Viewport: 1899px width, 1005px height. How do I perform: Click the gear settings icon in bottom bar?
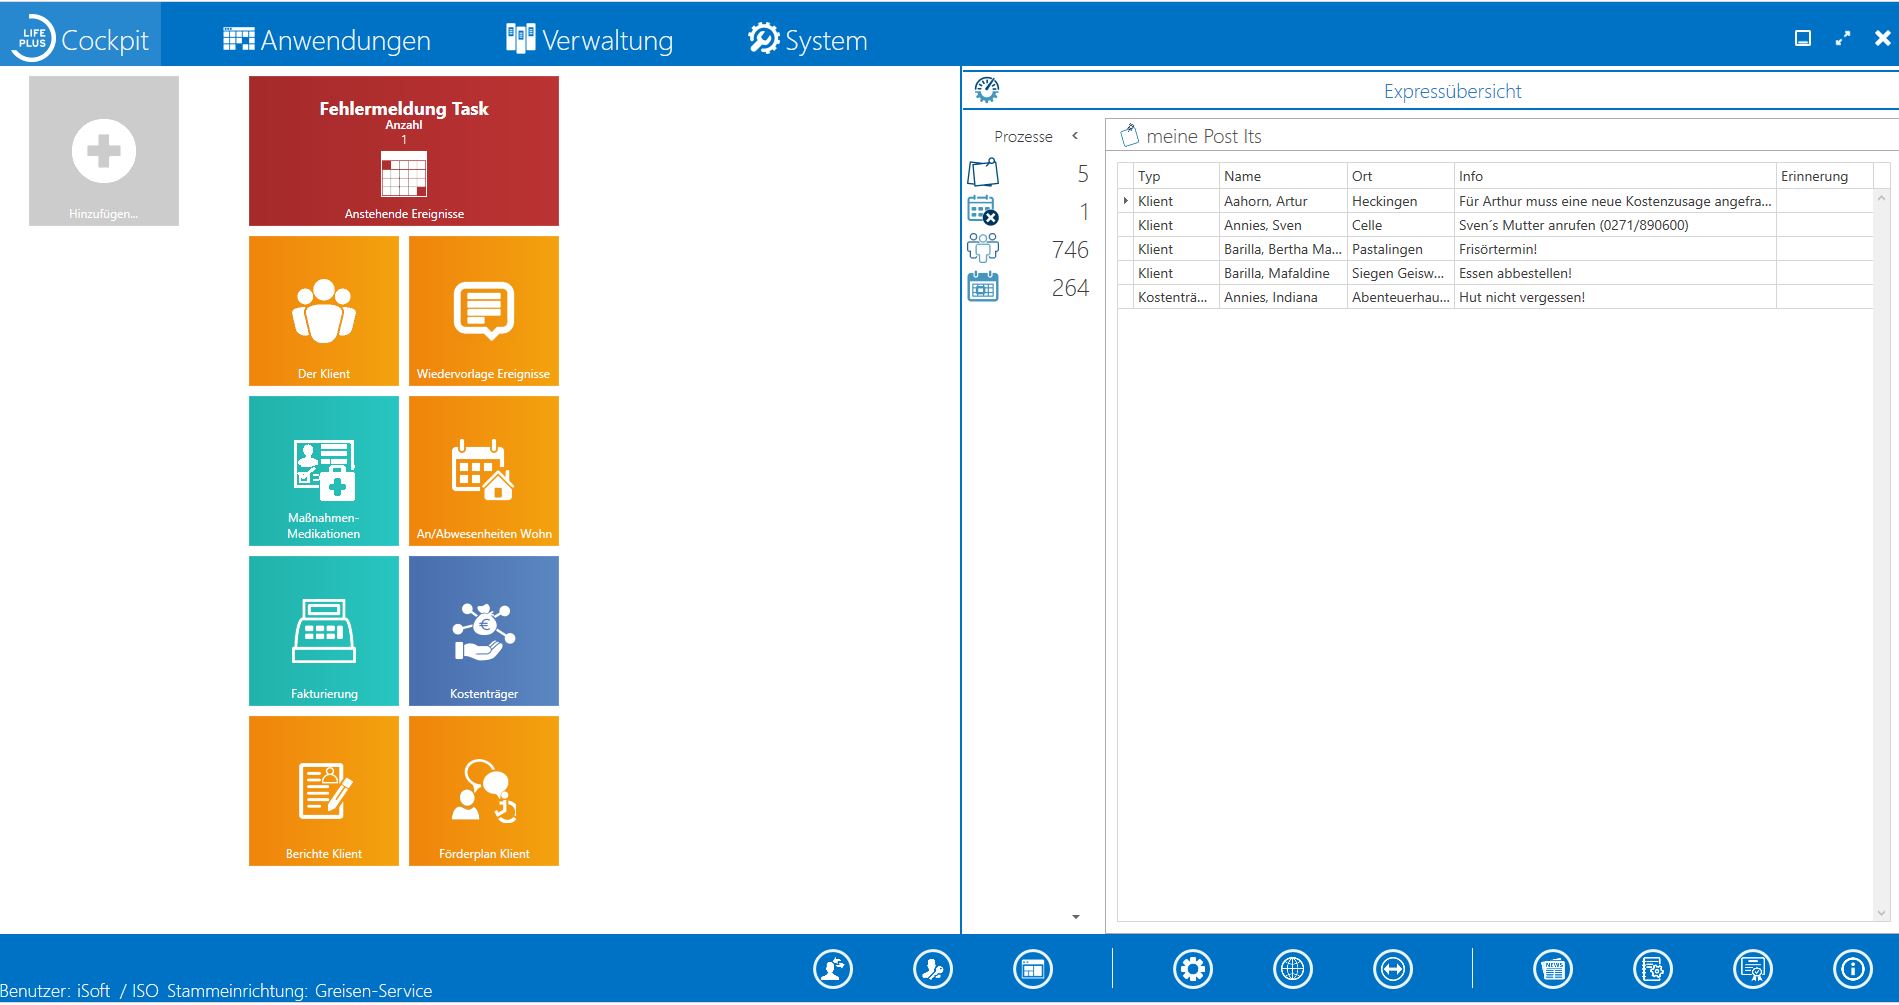click(1192, 969)
